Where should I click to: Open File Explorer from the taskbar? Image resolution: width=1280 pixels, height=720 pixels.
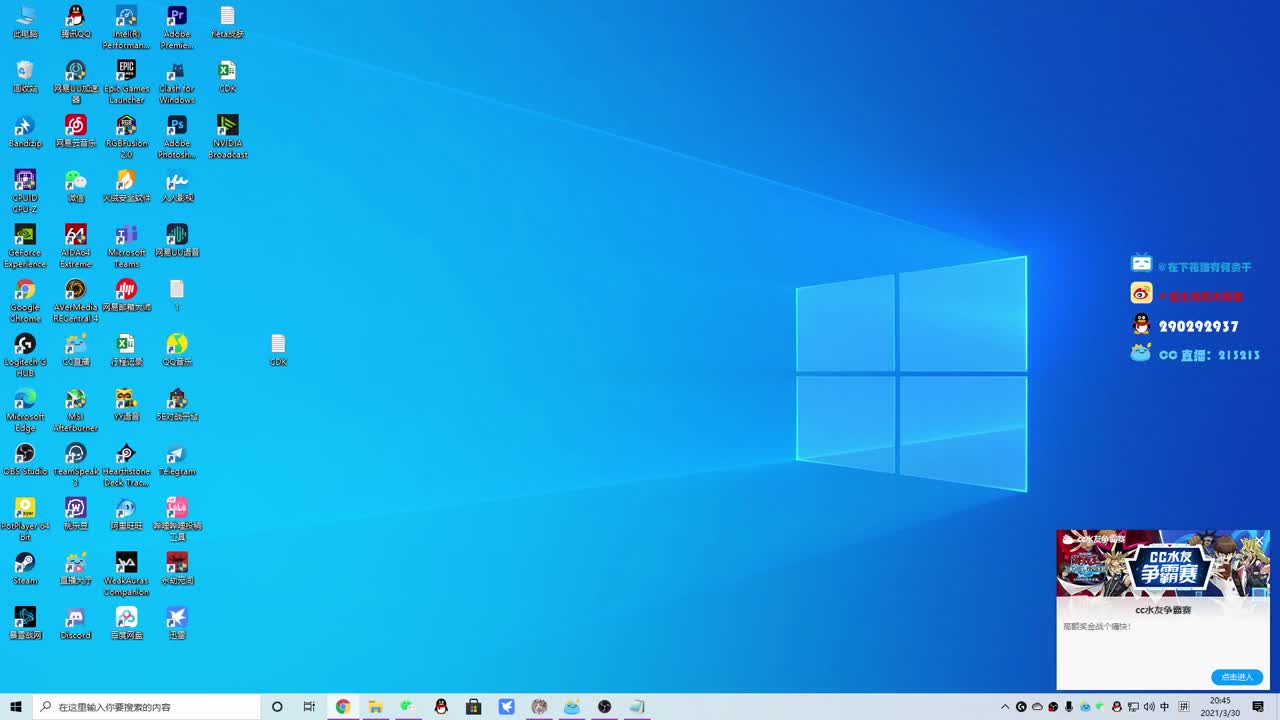pyautogui.click(x=376, y=707)
